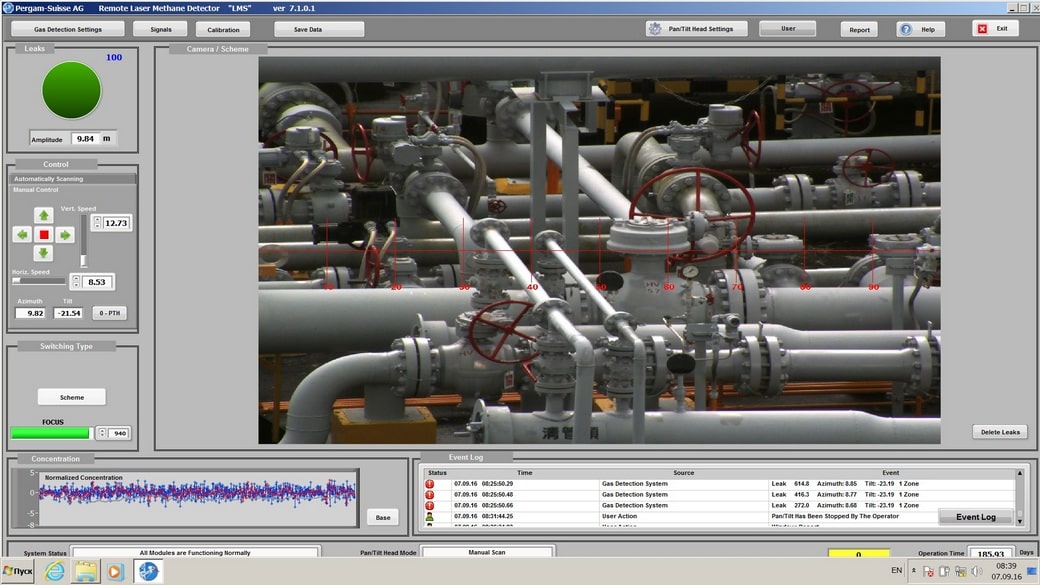The height and width of the screenshot is (585, 1040).
Task: Adjust the Vert. Speed vertical slider
Action: pyautogui.click(x=84, y=242)
